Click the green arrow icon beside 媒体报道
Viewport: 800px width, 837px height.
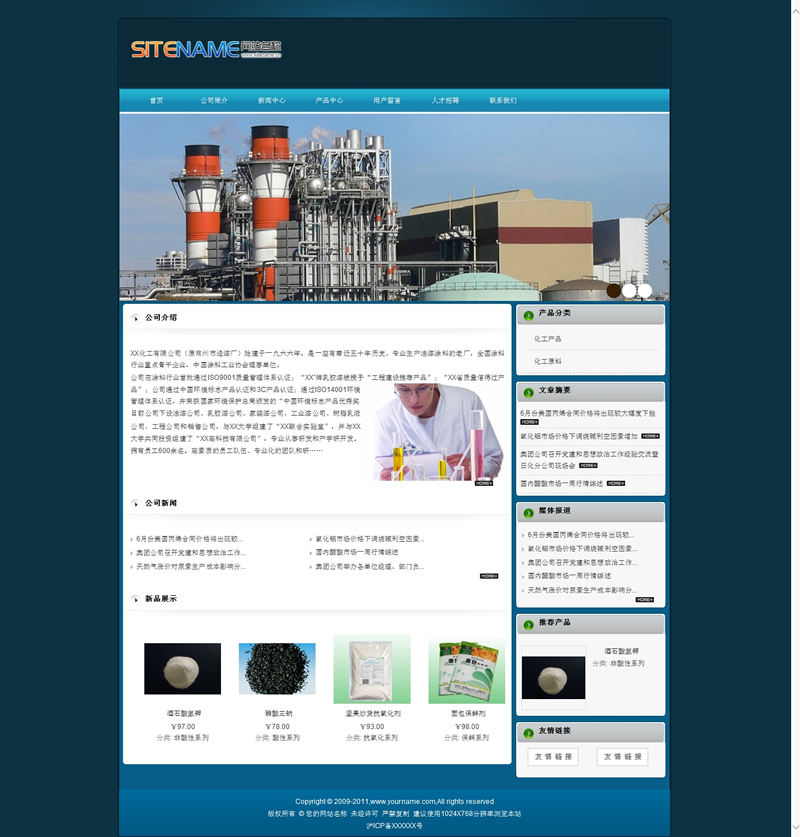[x=529, y=512]
